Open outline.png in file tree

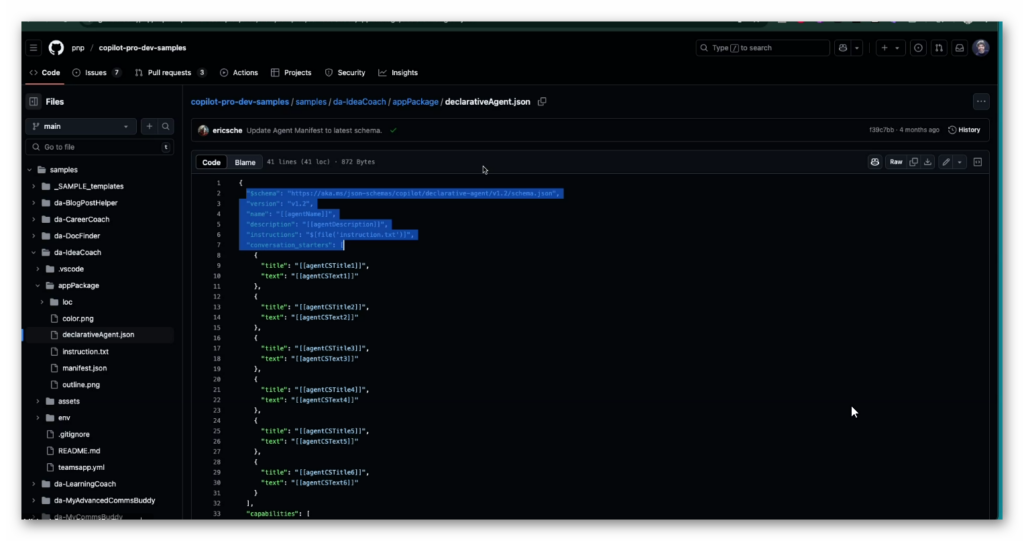81,385
